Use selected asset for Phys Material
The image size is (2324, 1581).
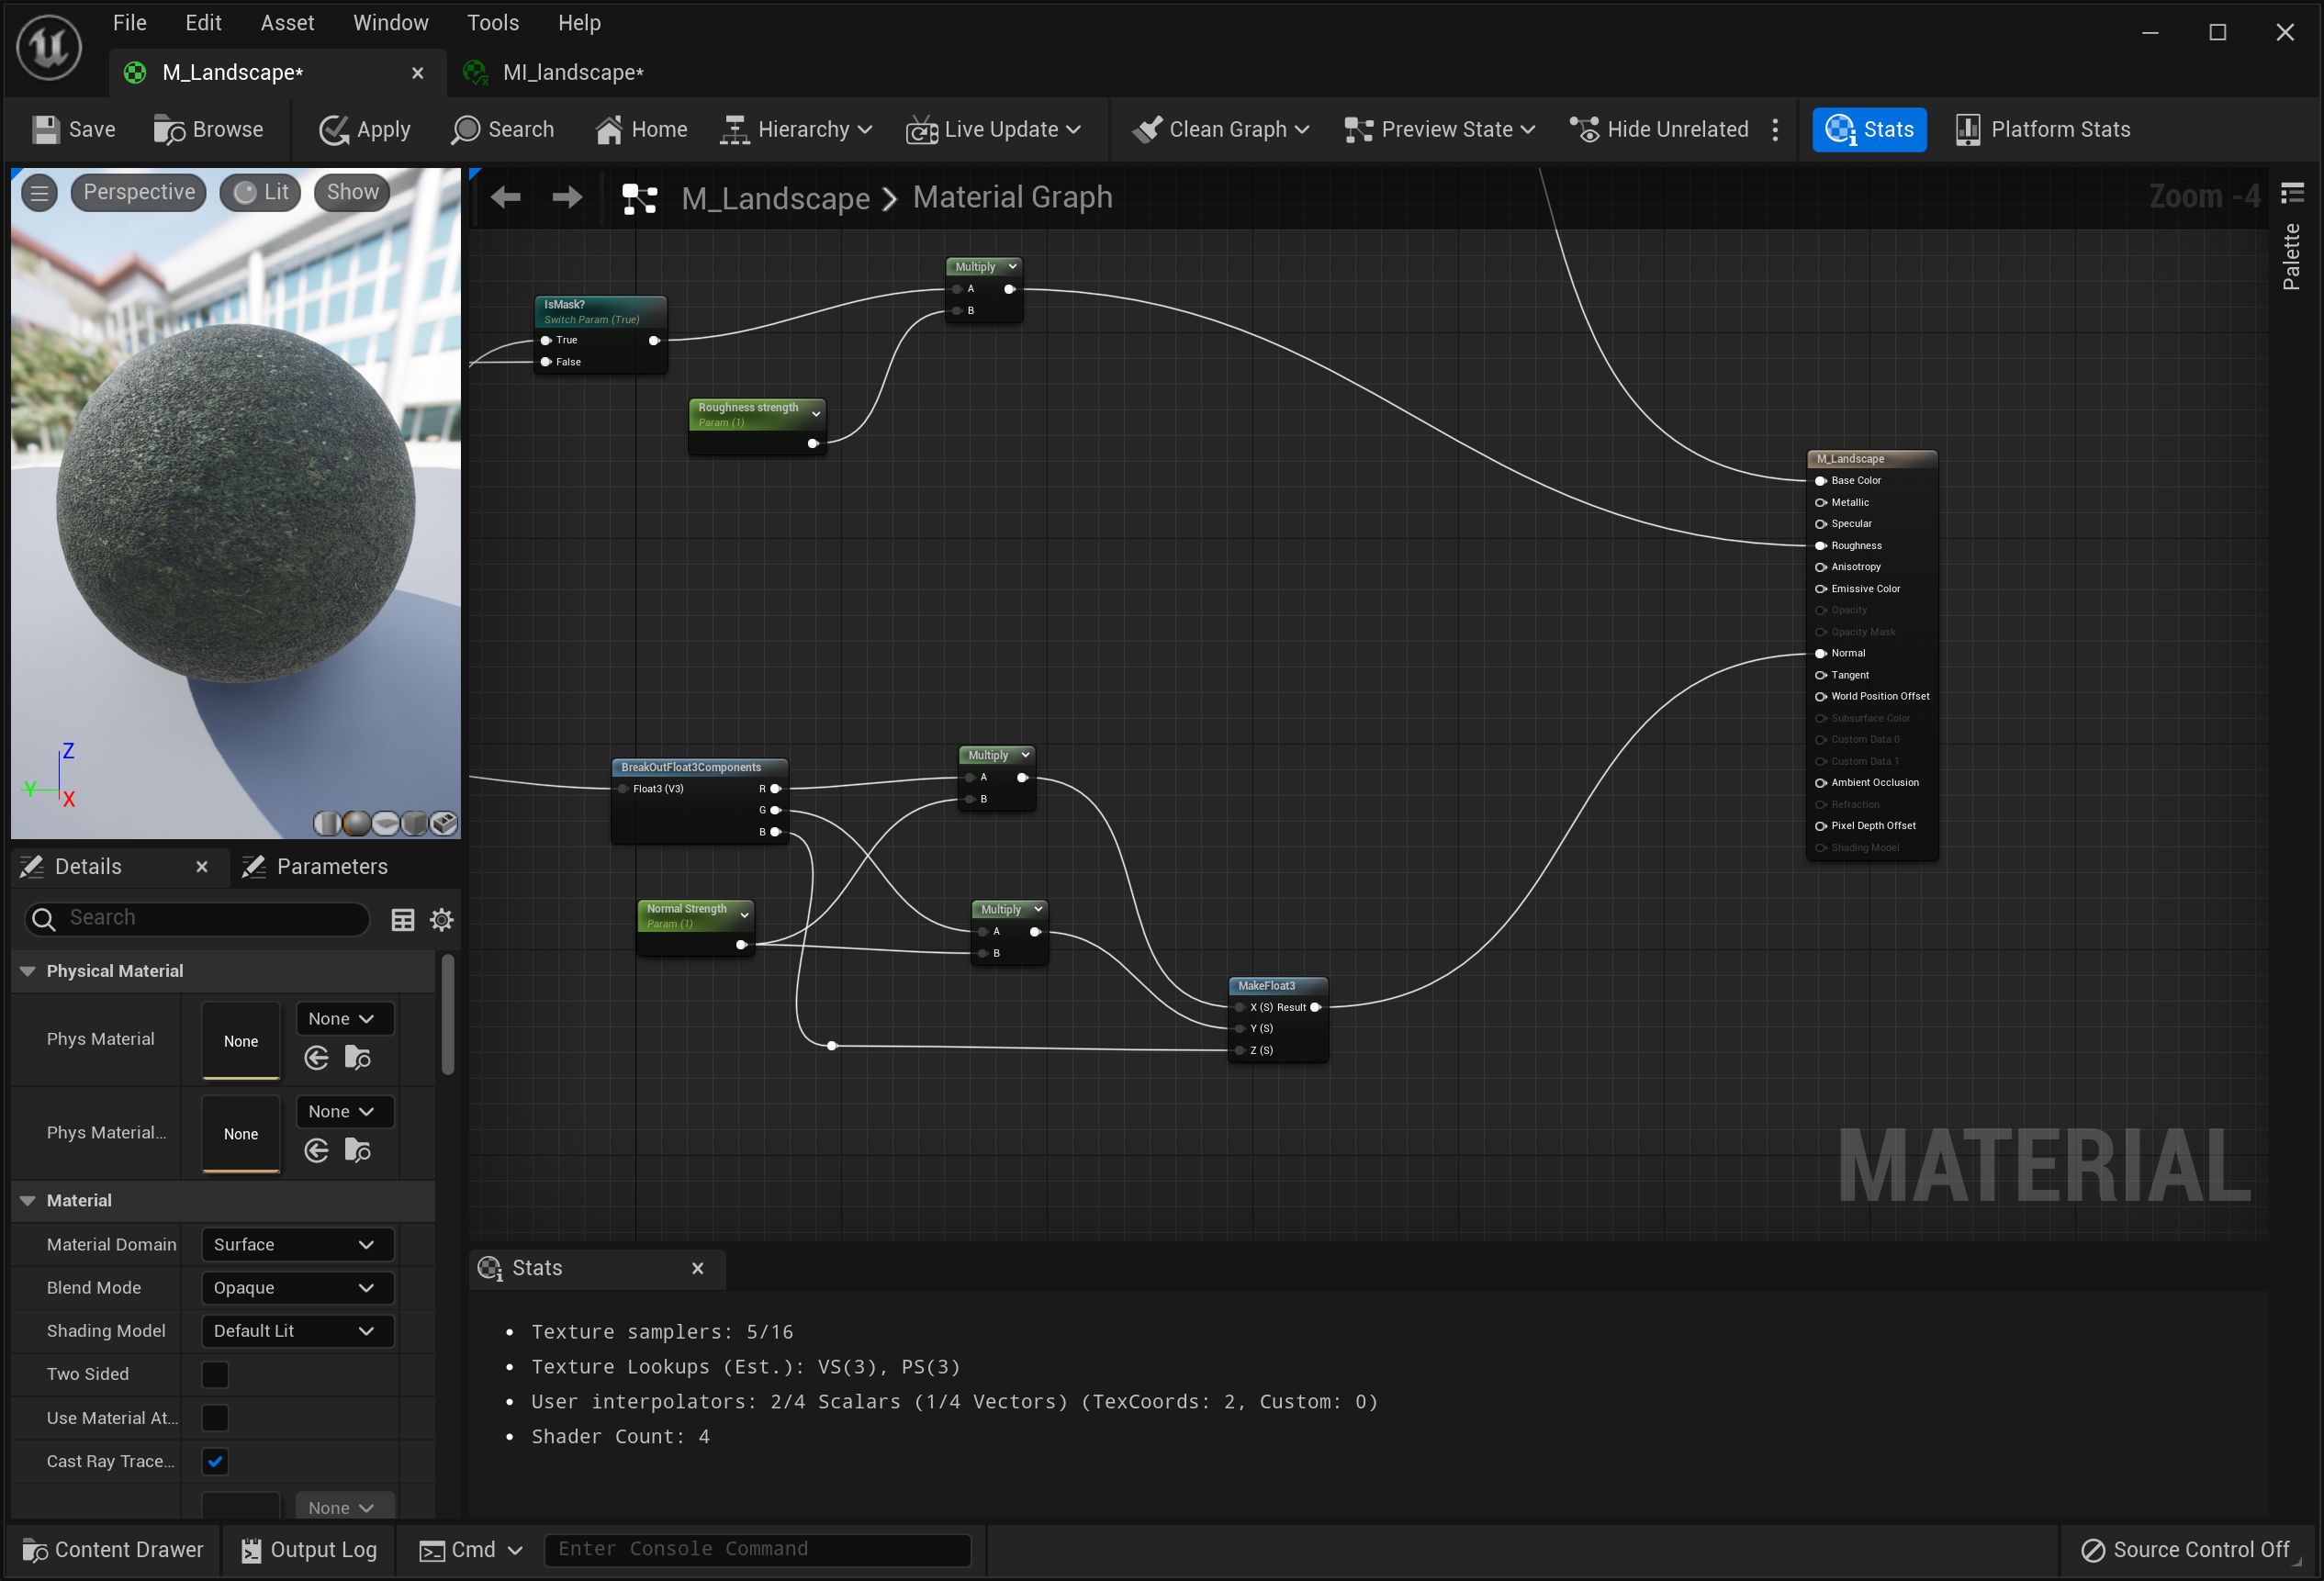tap(317, 1058)
